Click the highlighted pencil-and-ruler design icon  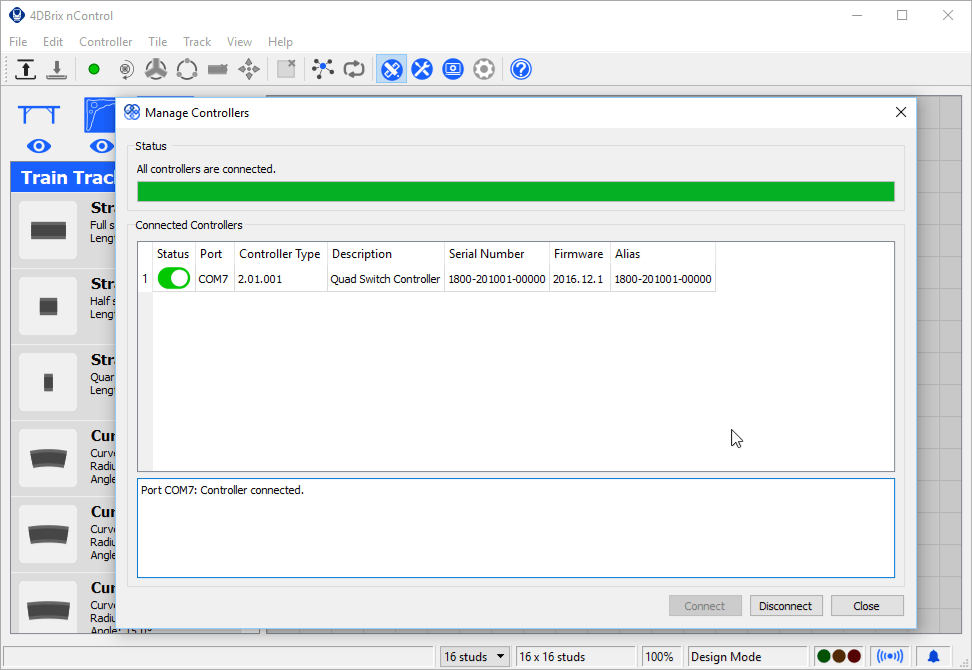[391, 69]
